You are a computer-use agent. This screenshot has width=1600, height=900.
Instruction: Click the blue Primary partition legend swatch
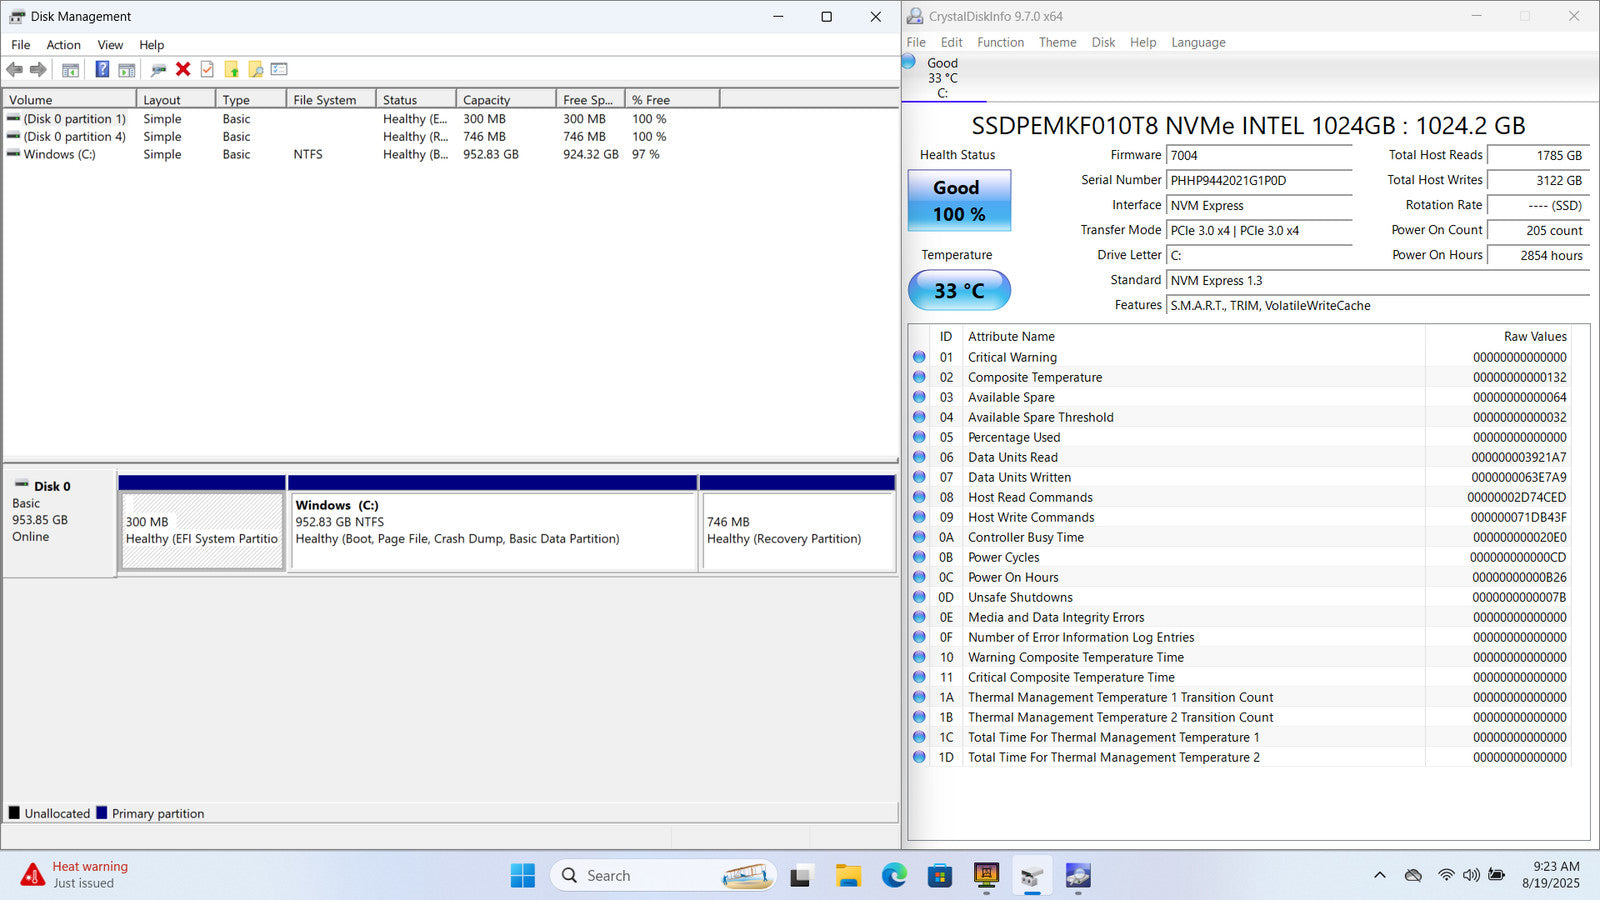click(102, 813)
